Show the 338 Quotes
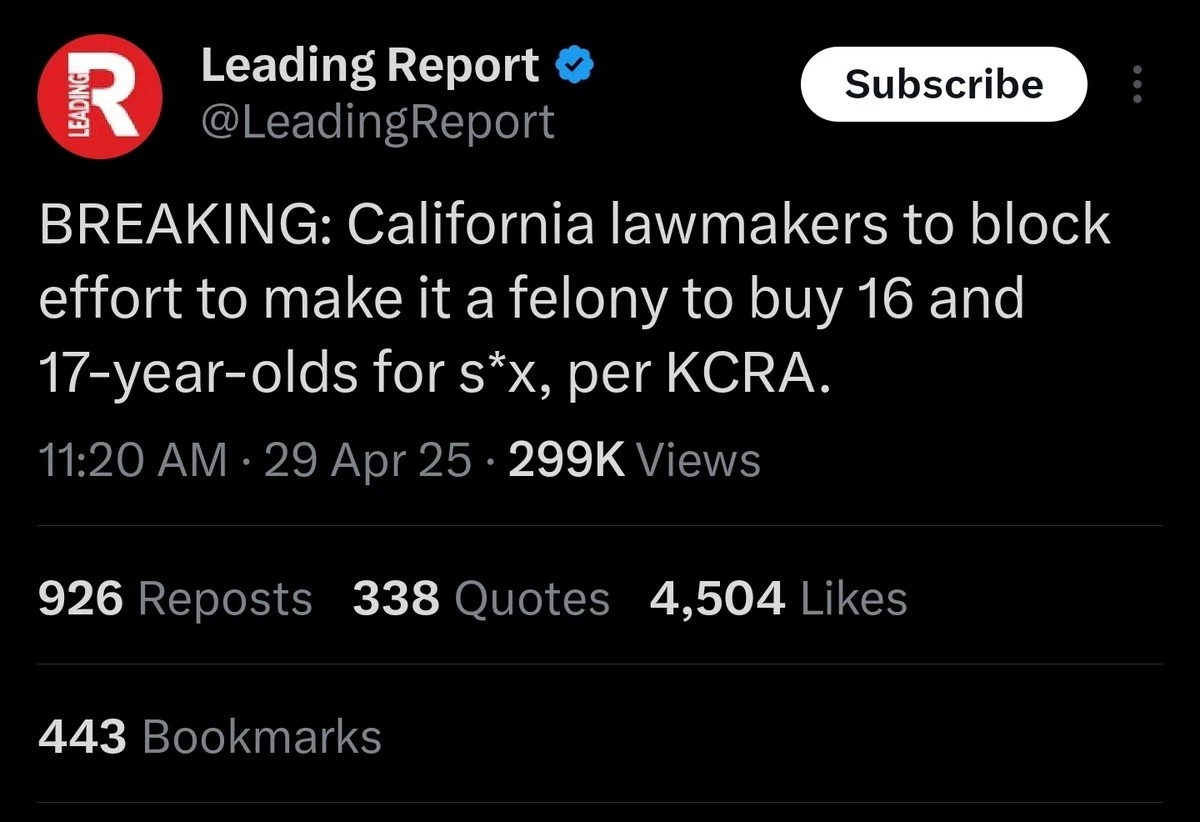1200x822 pixels. 481,599
